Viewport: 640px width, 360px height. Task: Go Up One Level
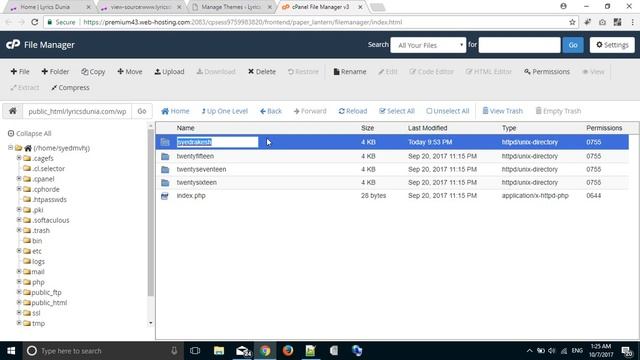pos(224,111)
